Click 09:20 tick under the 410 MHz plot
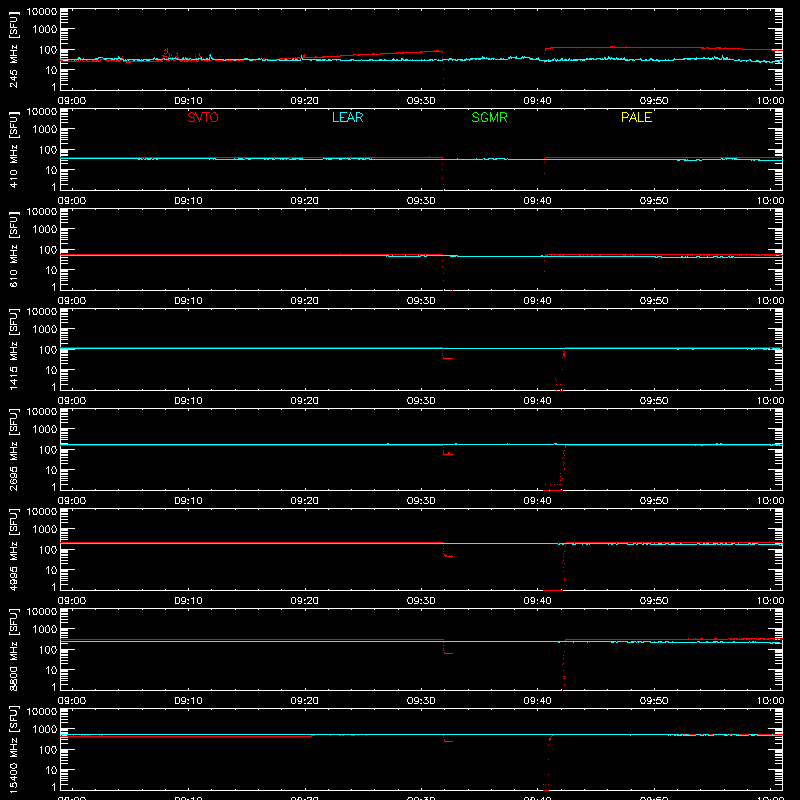This screenshot has width=800, height=800. [x=305, y=201]
